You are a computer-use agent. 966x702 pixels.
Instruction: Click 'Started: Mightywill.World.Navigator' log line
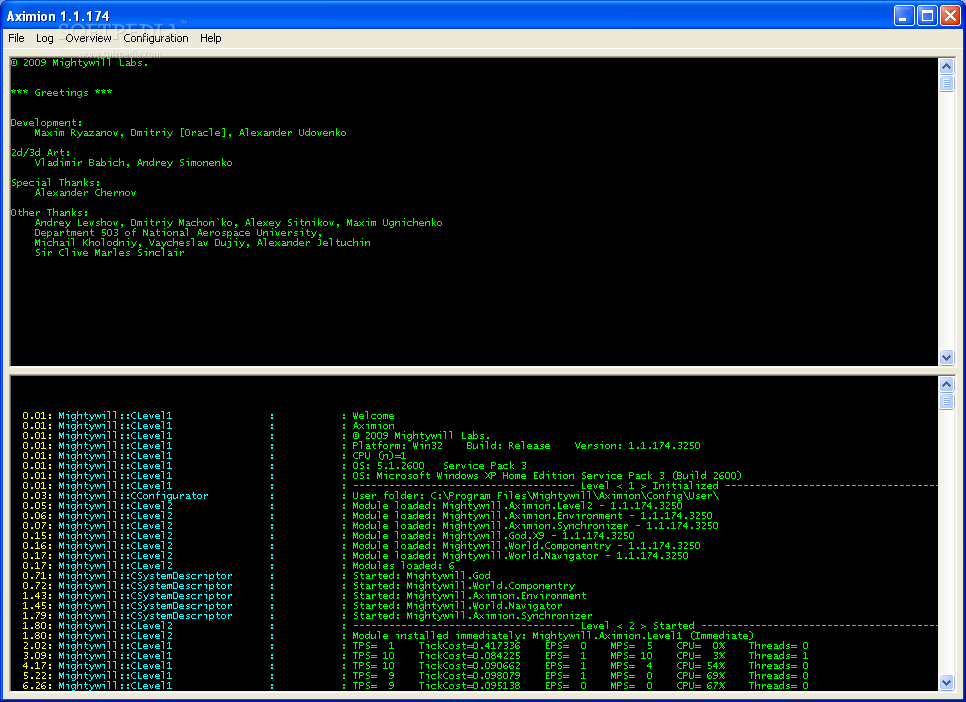[x=457, y=606]
